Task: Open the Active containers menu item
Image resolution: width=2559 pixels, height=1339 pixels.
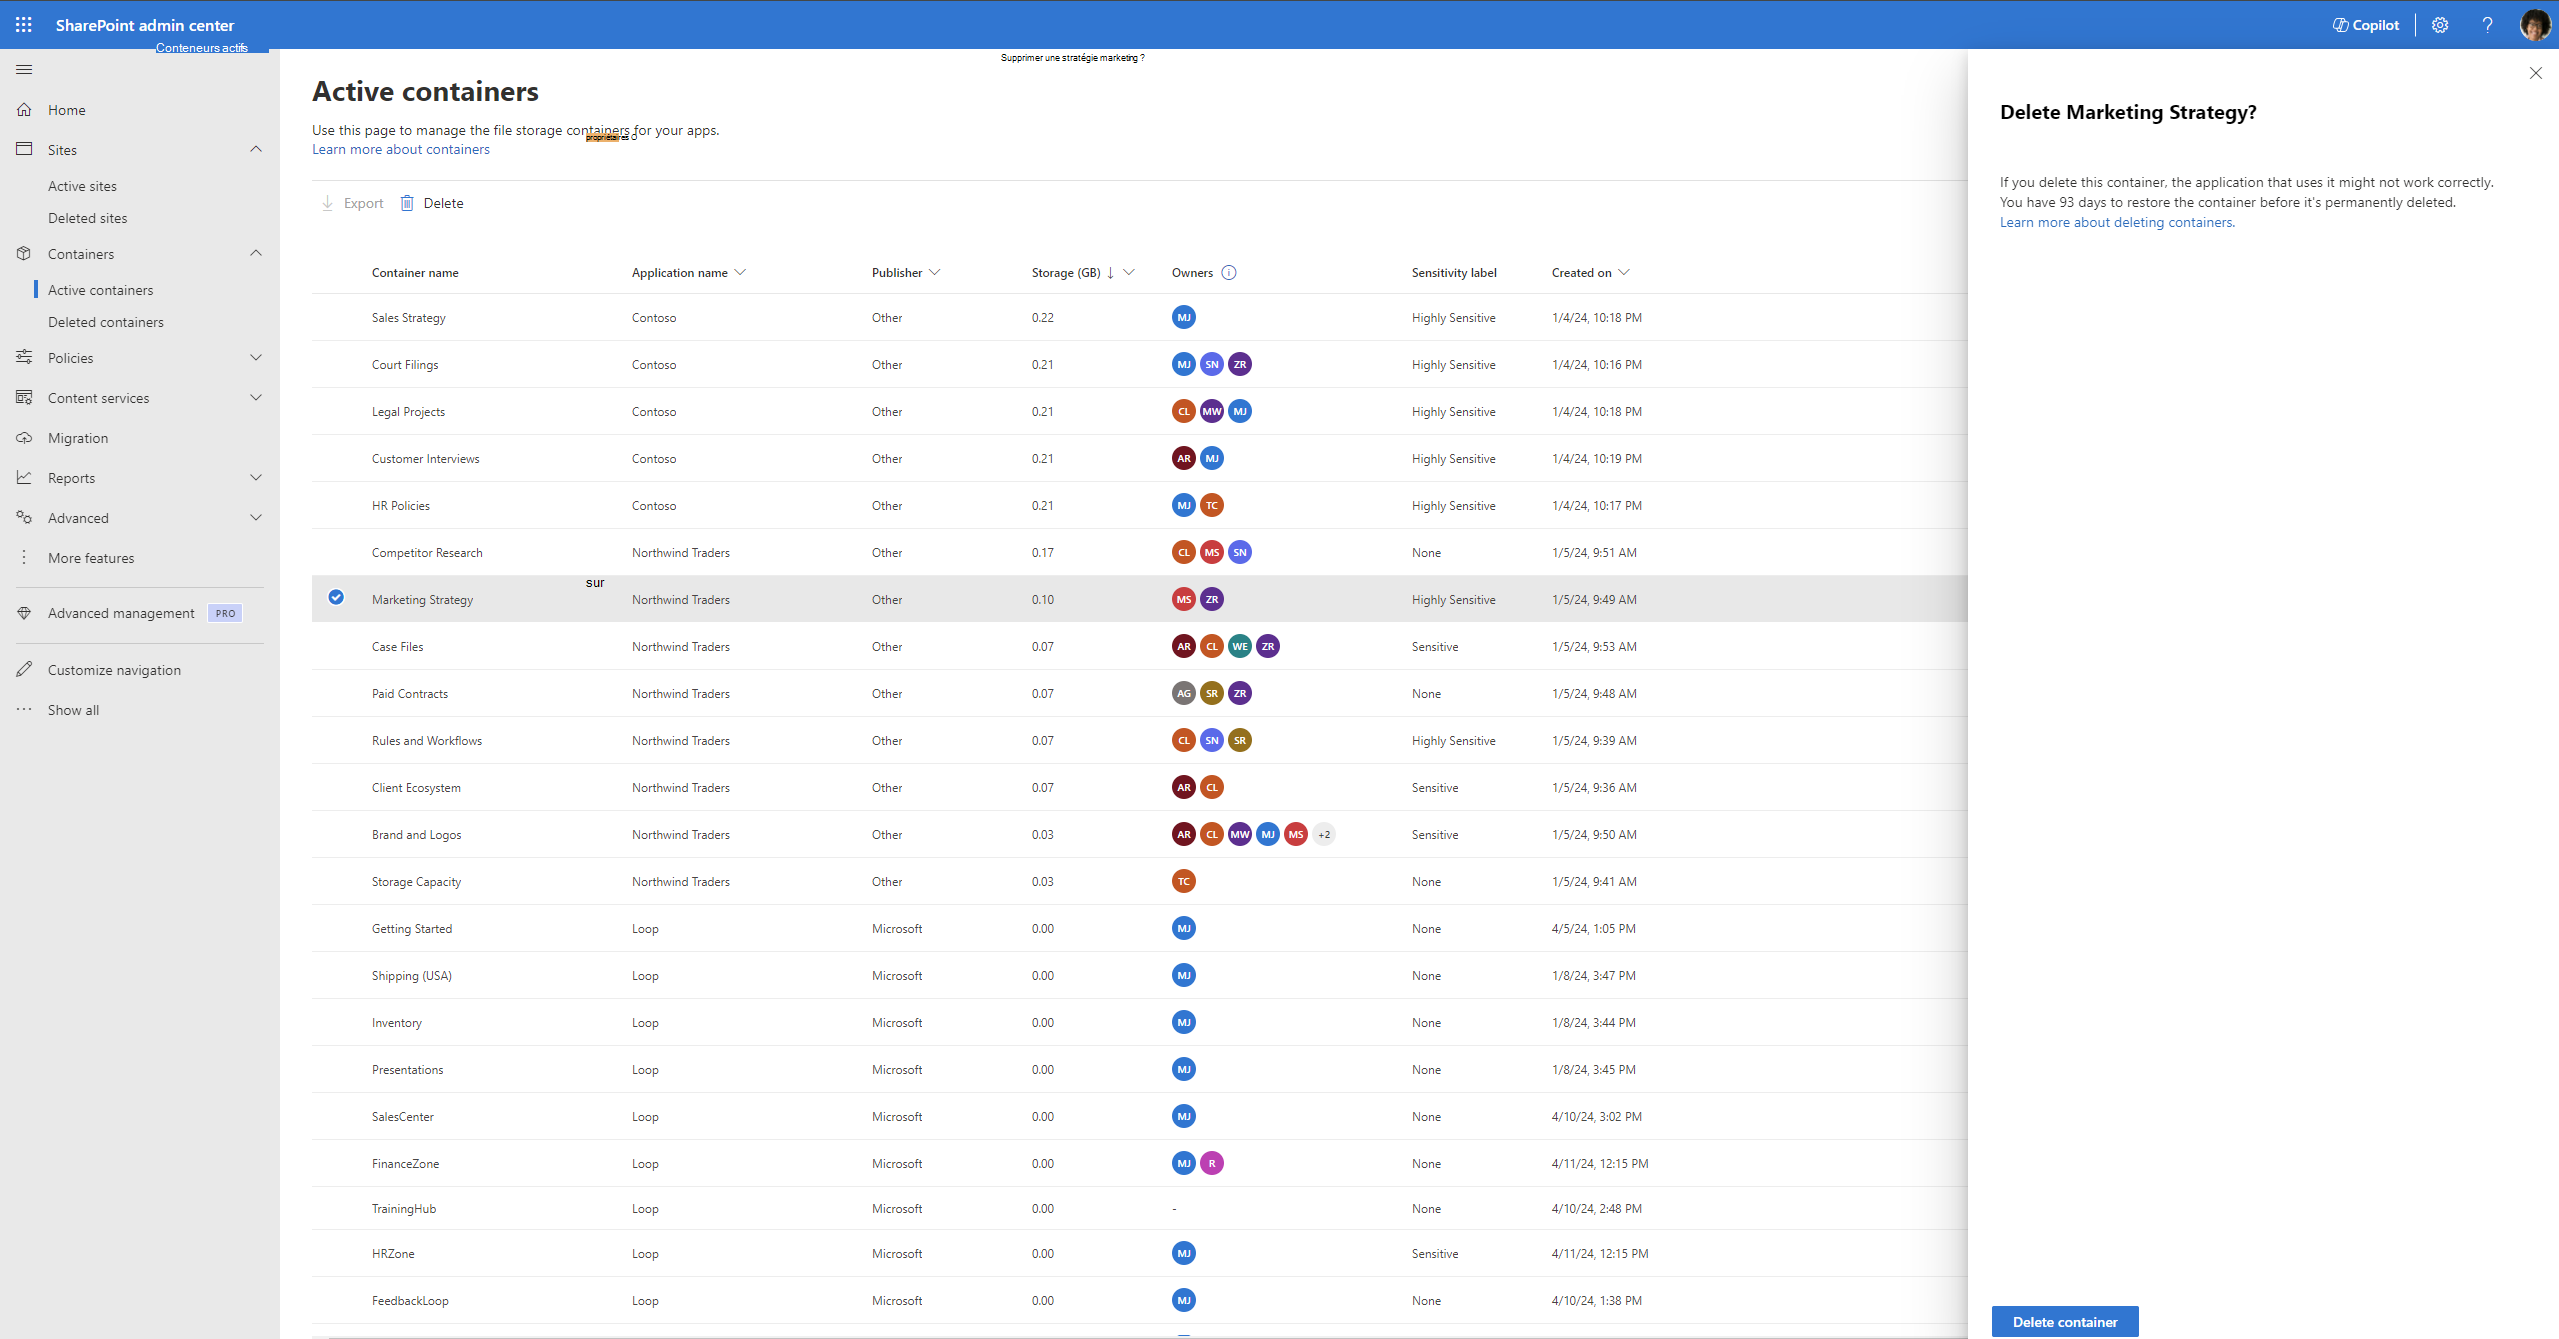Action: [x=100, y=288]
